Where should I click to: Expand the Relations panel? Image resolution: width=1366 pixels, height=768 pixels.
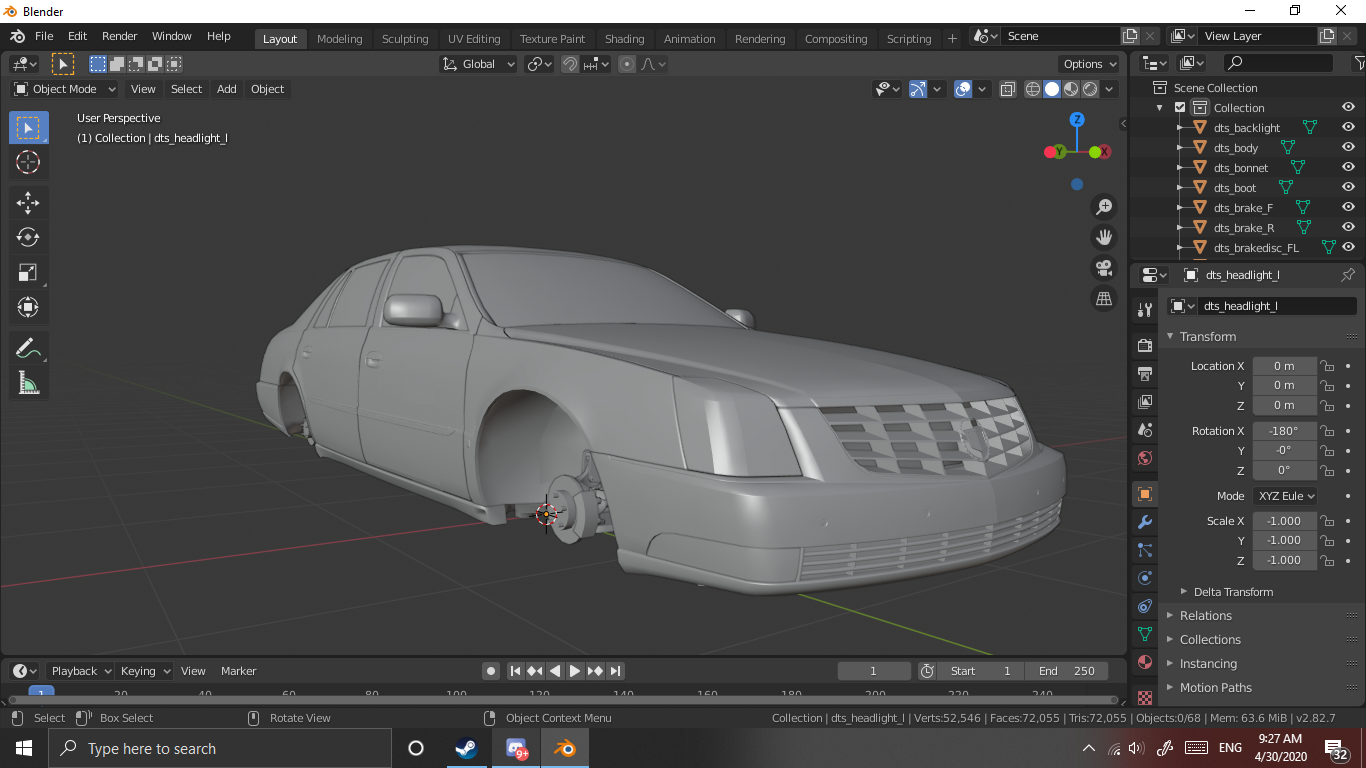pyautogui.click(x=1205, y=616)
